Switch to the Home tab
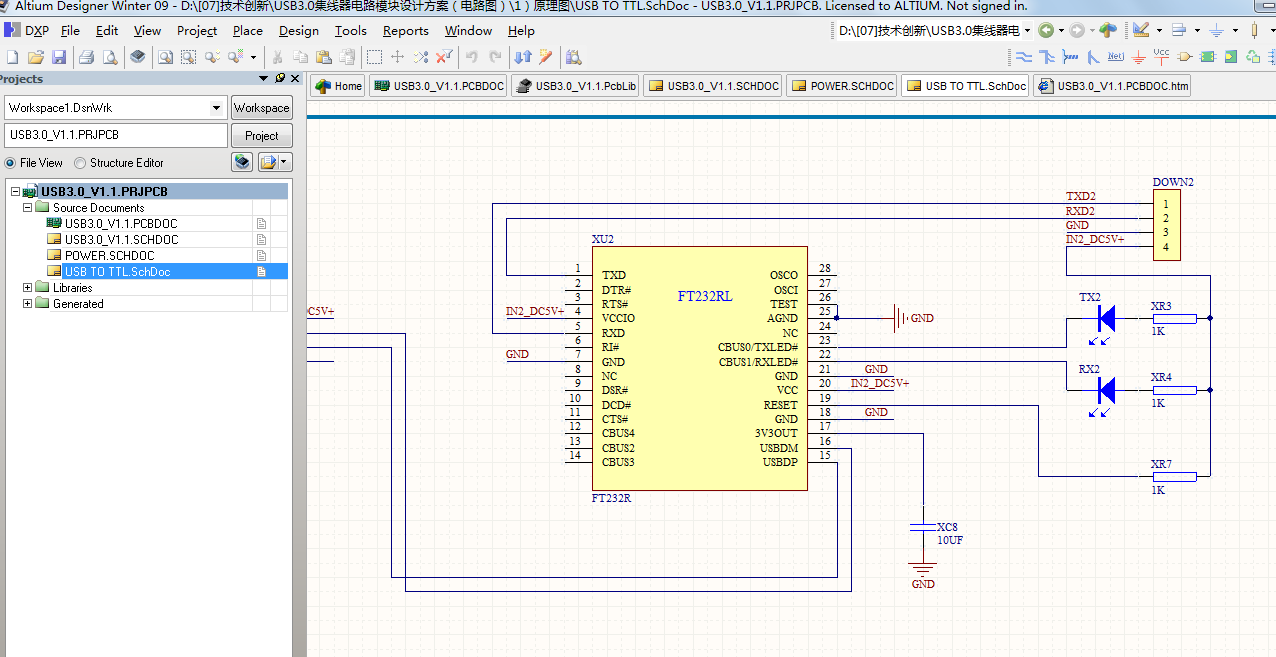The height and width of the screenshot is (657, 1276). 338,86
